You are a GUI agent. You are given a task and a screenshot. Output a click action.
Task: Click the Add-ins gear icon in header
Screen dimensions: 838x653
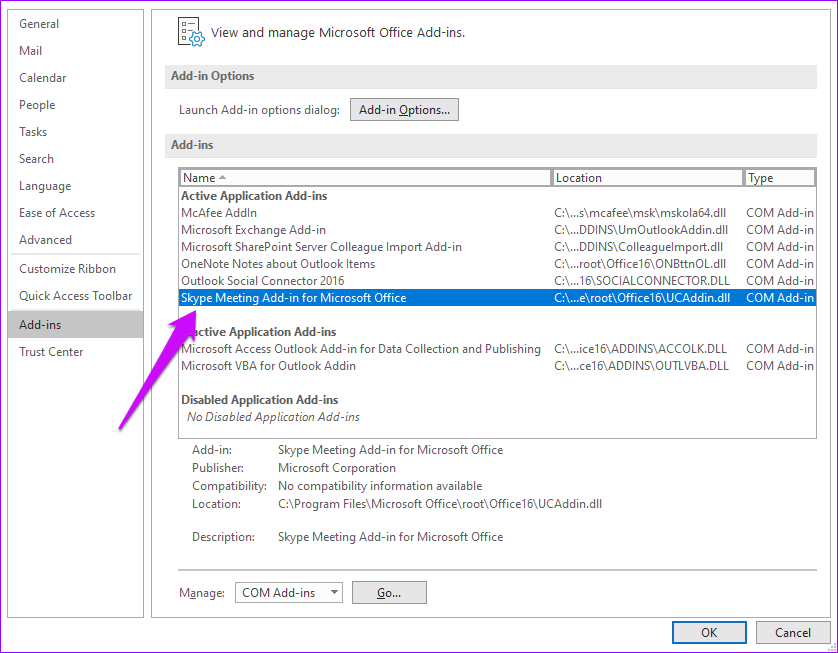pos(191,32)
